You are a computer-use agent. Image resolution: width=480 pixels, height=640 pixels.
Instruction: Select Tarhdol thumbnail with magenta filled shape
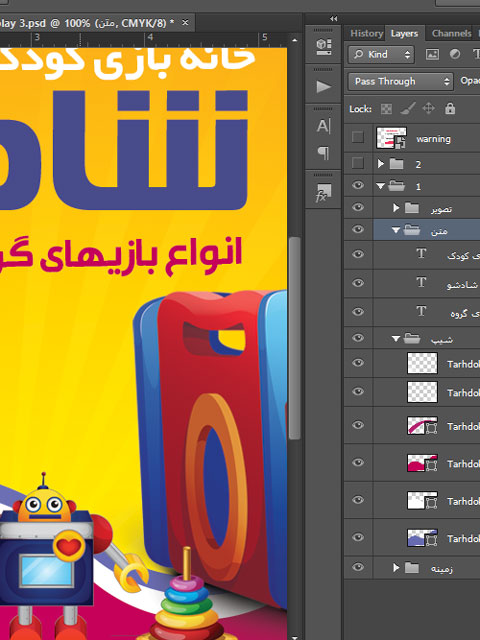(x=422, y=463)
